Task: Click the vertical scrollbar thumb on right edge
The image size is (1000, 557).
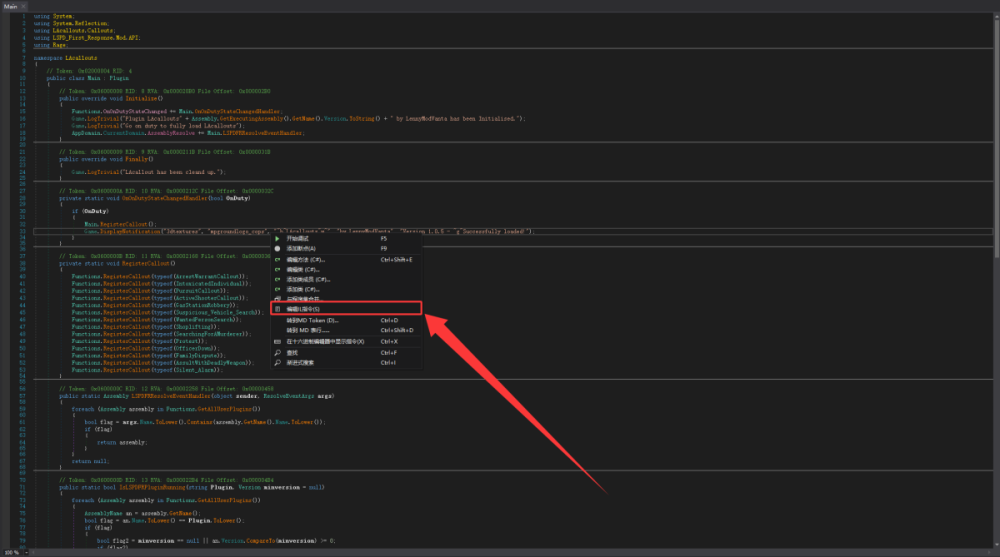Action: [x=996, y=136]
